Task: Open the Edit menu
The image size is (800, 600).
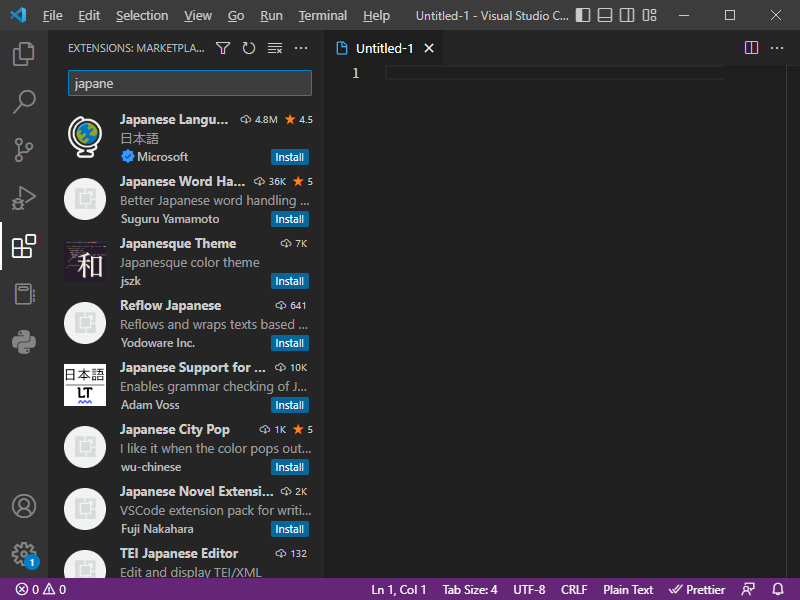Action: (x=89, y=16)
